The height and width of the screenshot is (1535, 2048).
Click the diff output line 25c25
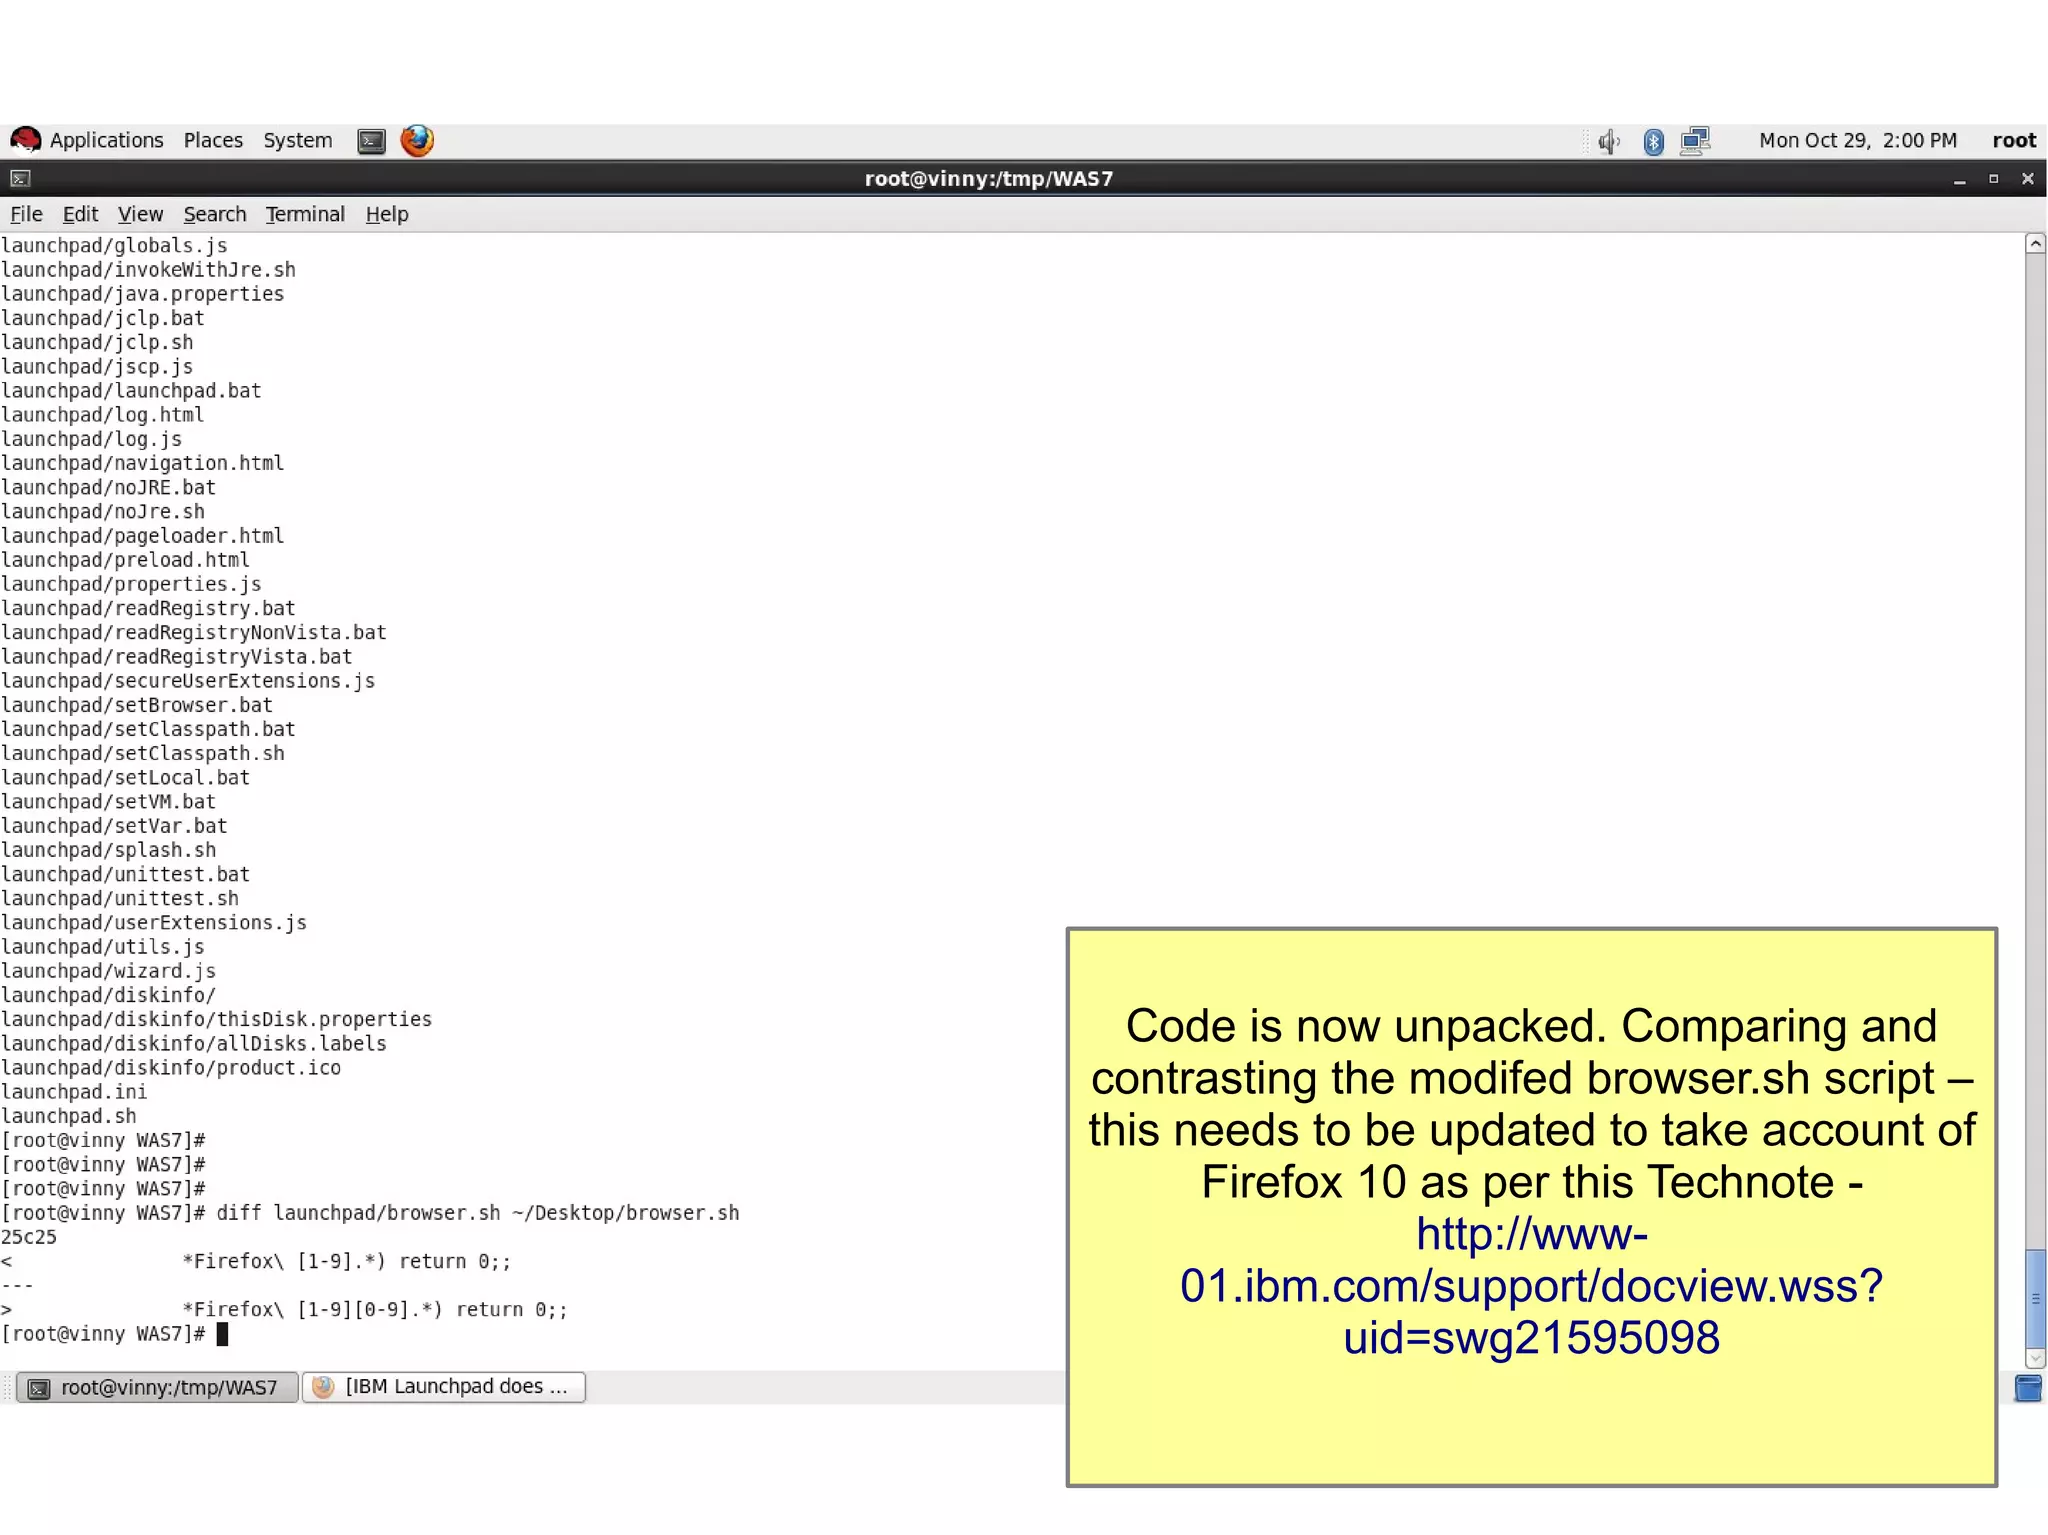(29, 1237)
